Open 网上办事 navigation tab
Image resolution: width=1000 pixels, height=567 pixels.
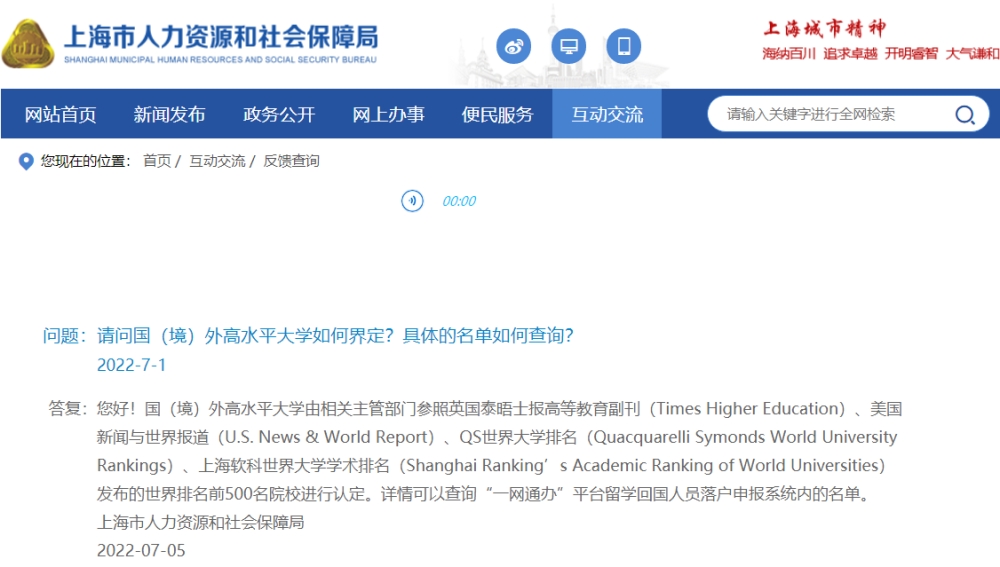[388, 114]
